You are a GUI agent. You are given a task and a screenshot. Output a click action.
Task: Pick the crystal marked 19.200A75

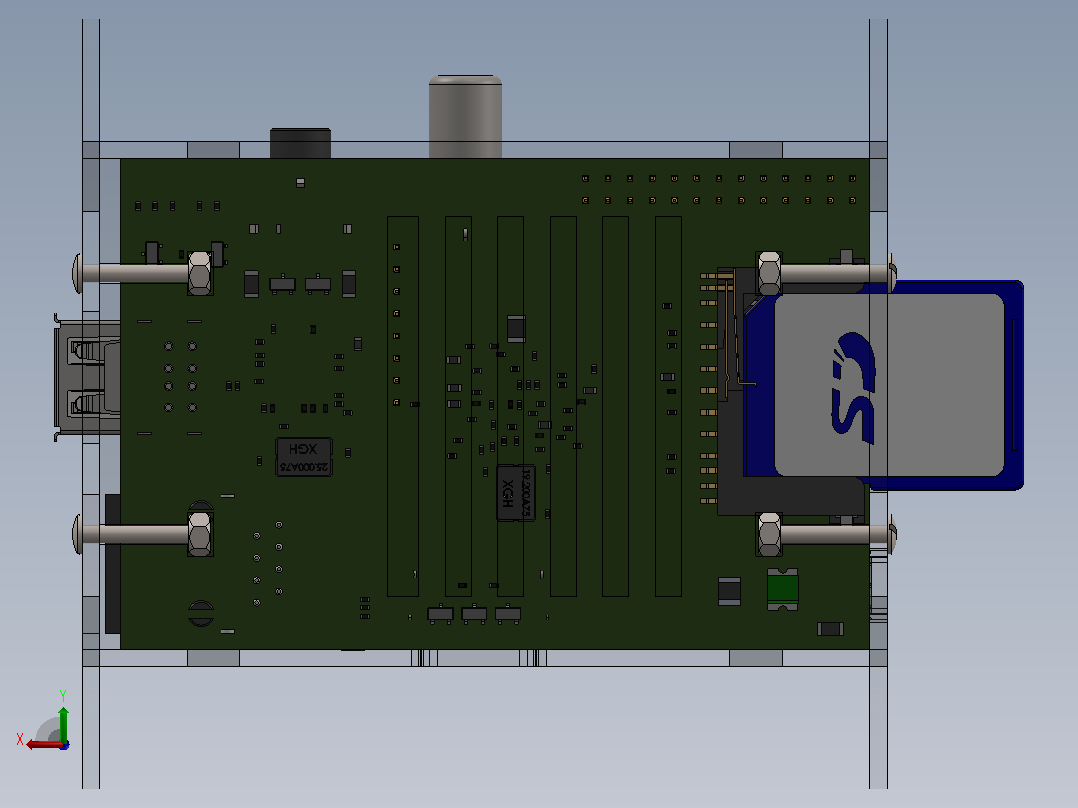click(516, 493)
